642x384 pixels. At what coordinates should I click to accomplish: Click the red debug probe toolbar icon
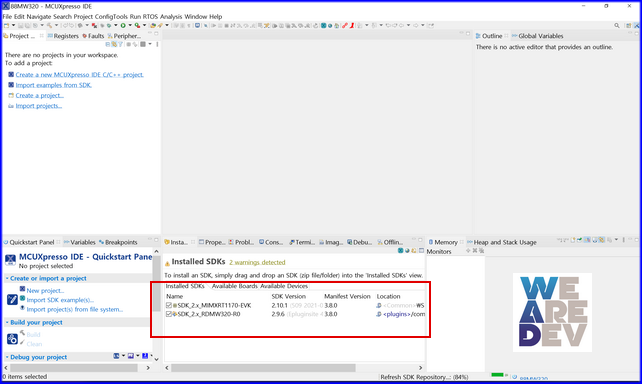point(345,25)
